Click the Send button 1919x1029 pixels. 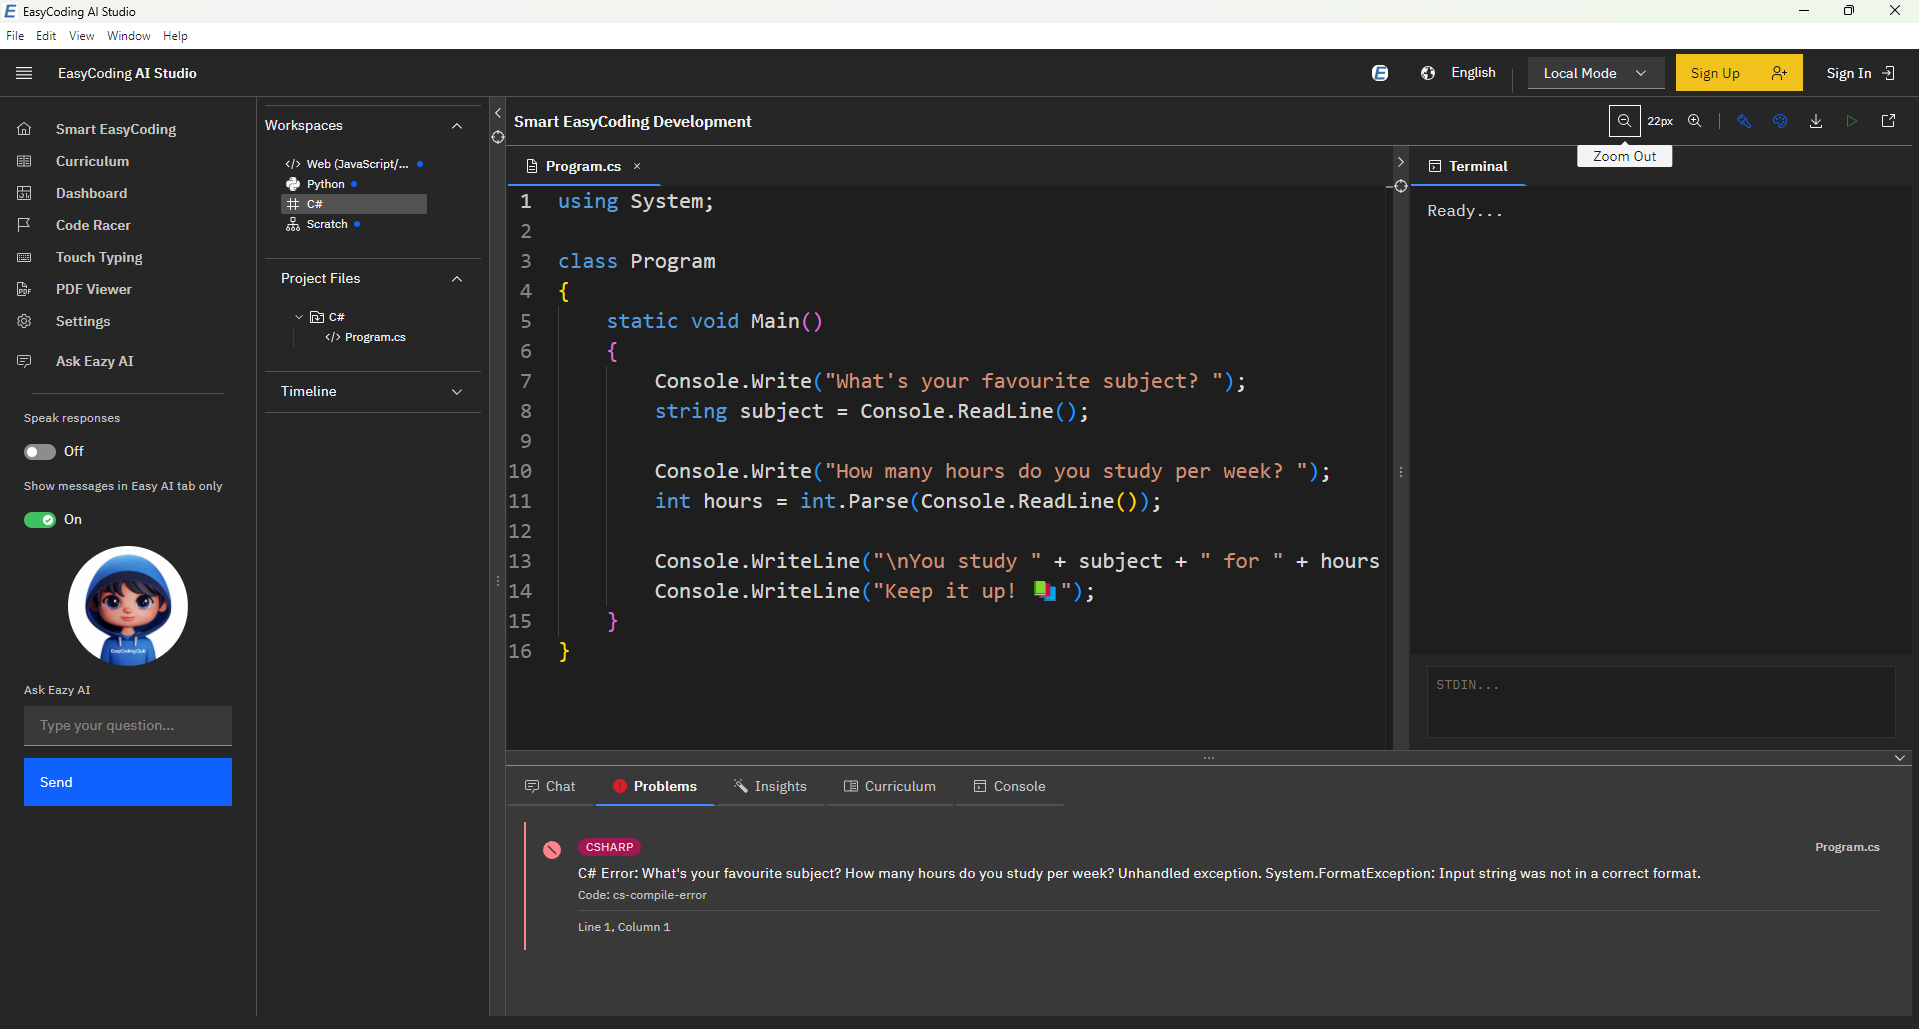pos(128,782)
